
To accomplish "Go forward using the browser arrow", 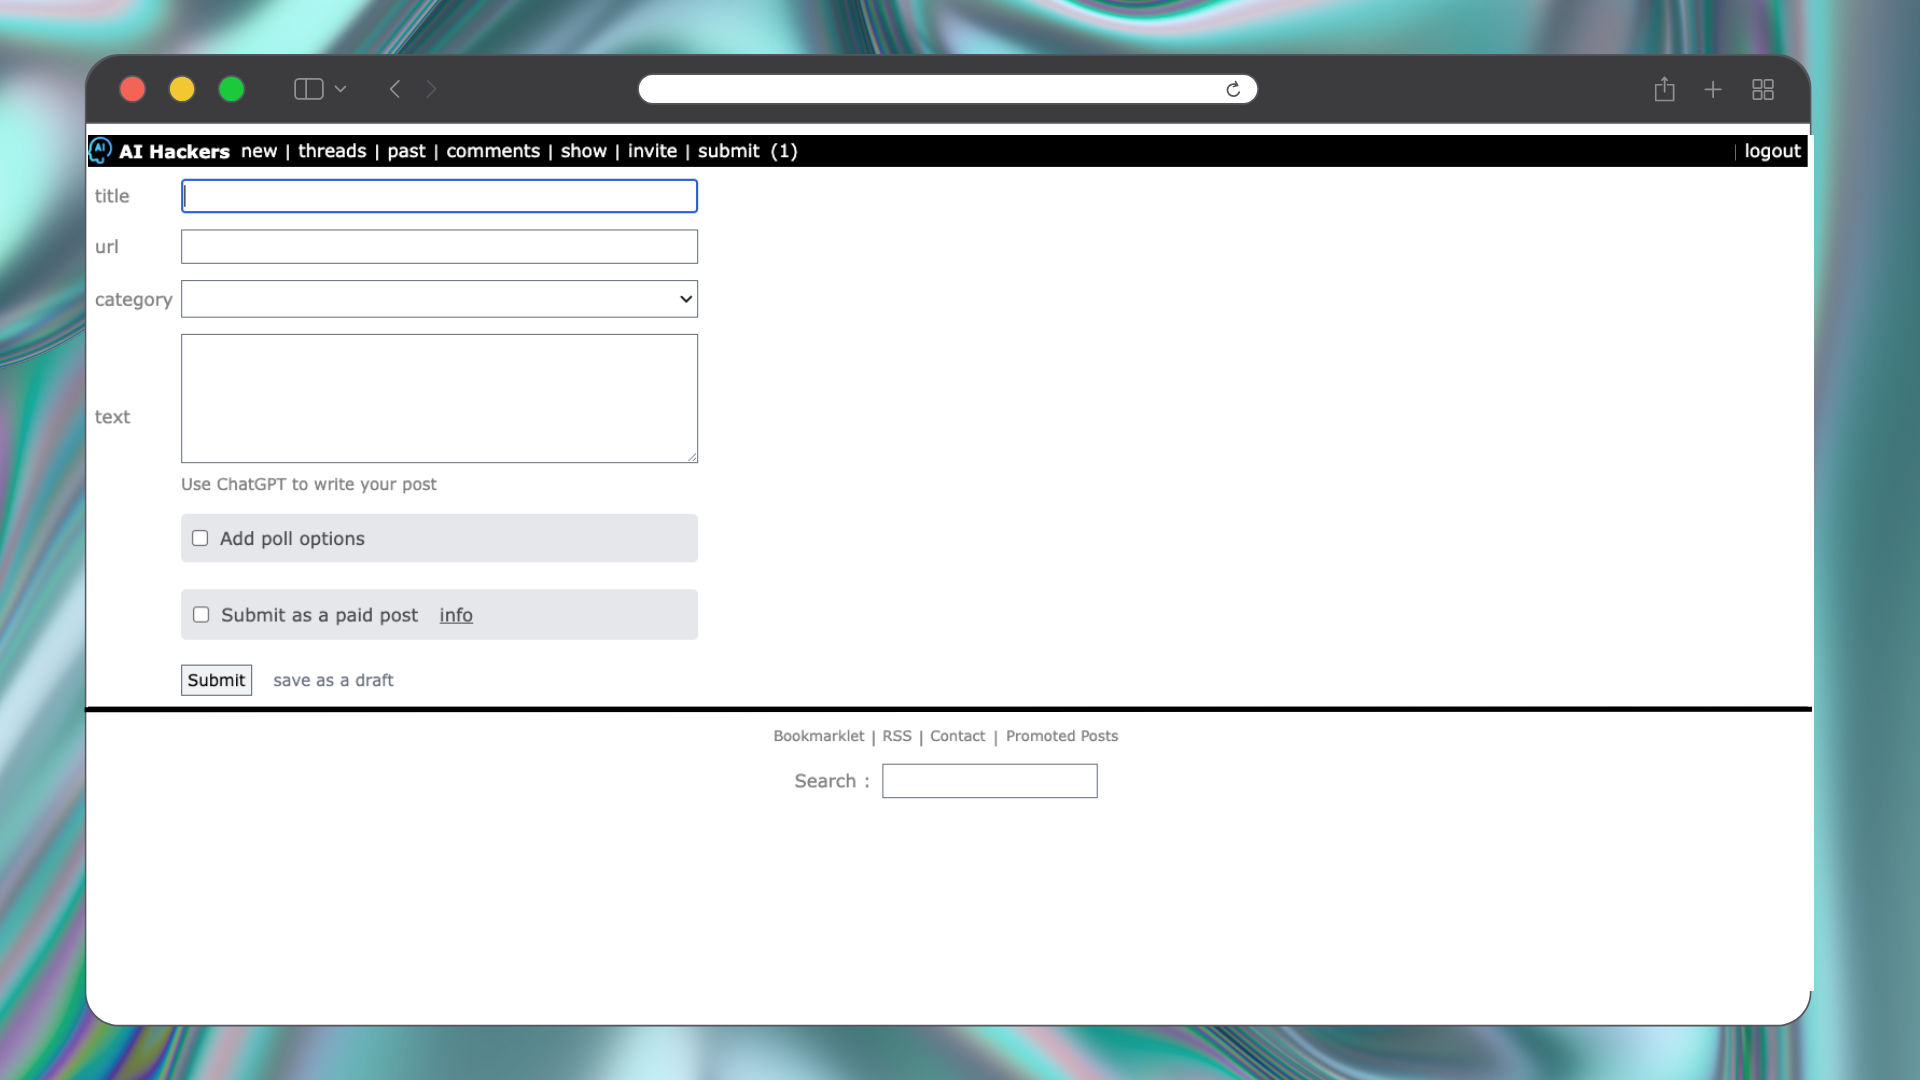I will 431,89.
